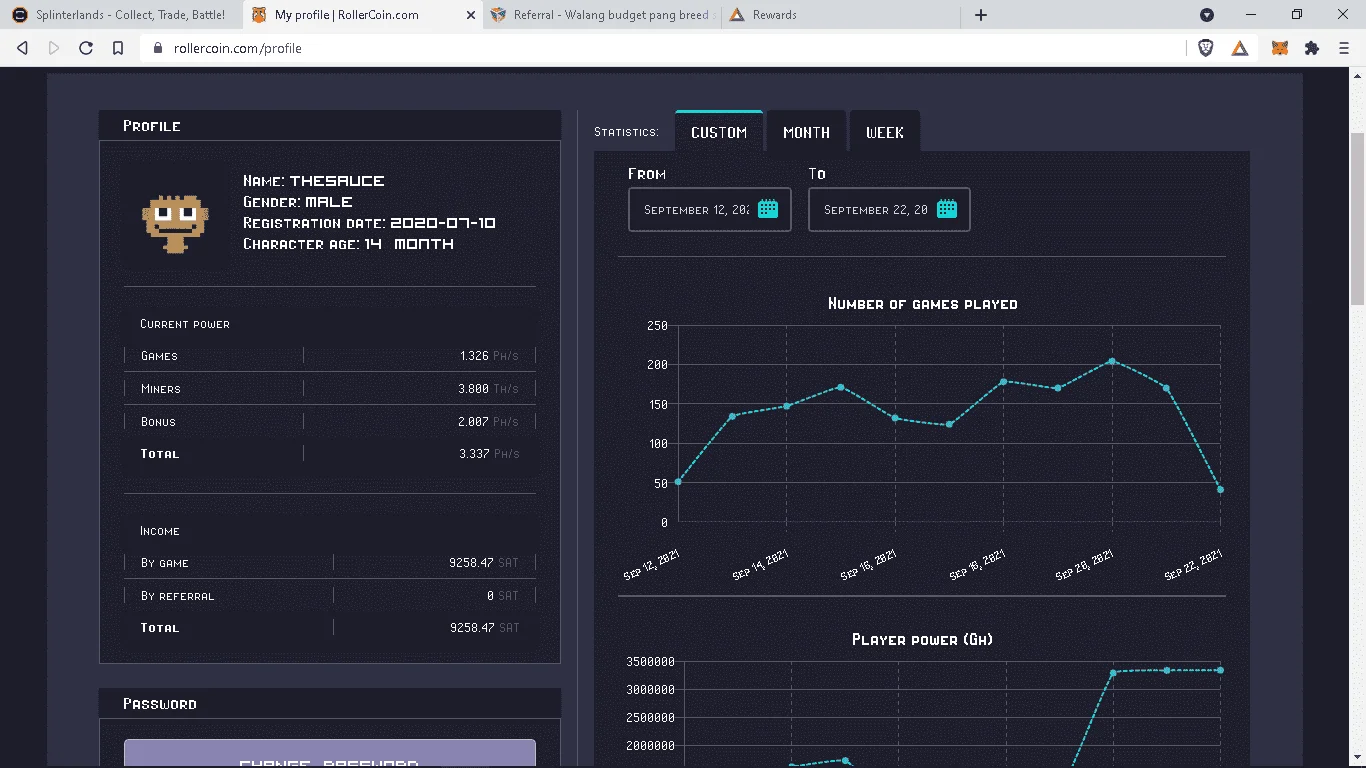Switch statistics to the Month tab
1366x768 pixels.
pos(807,132)
